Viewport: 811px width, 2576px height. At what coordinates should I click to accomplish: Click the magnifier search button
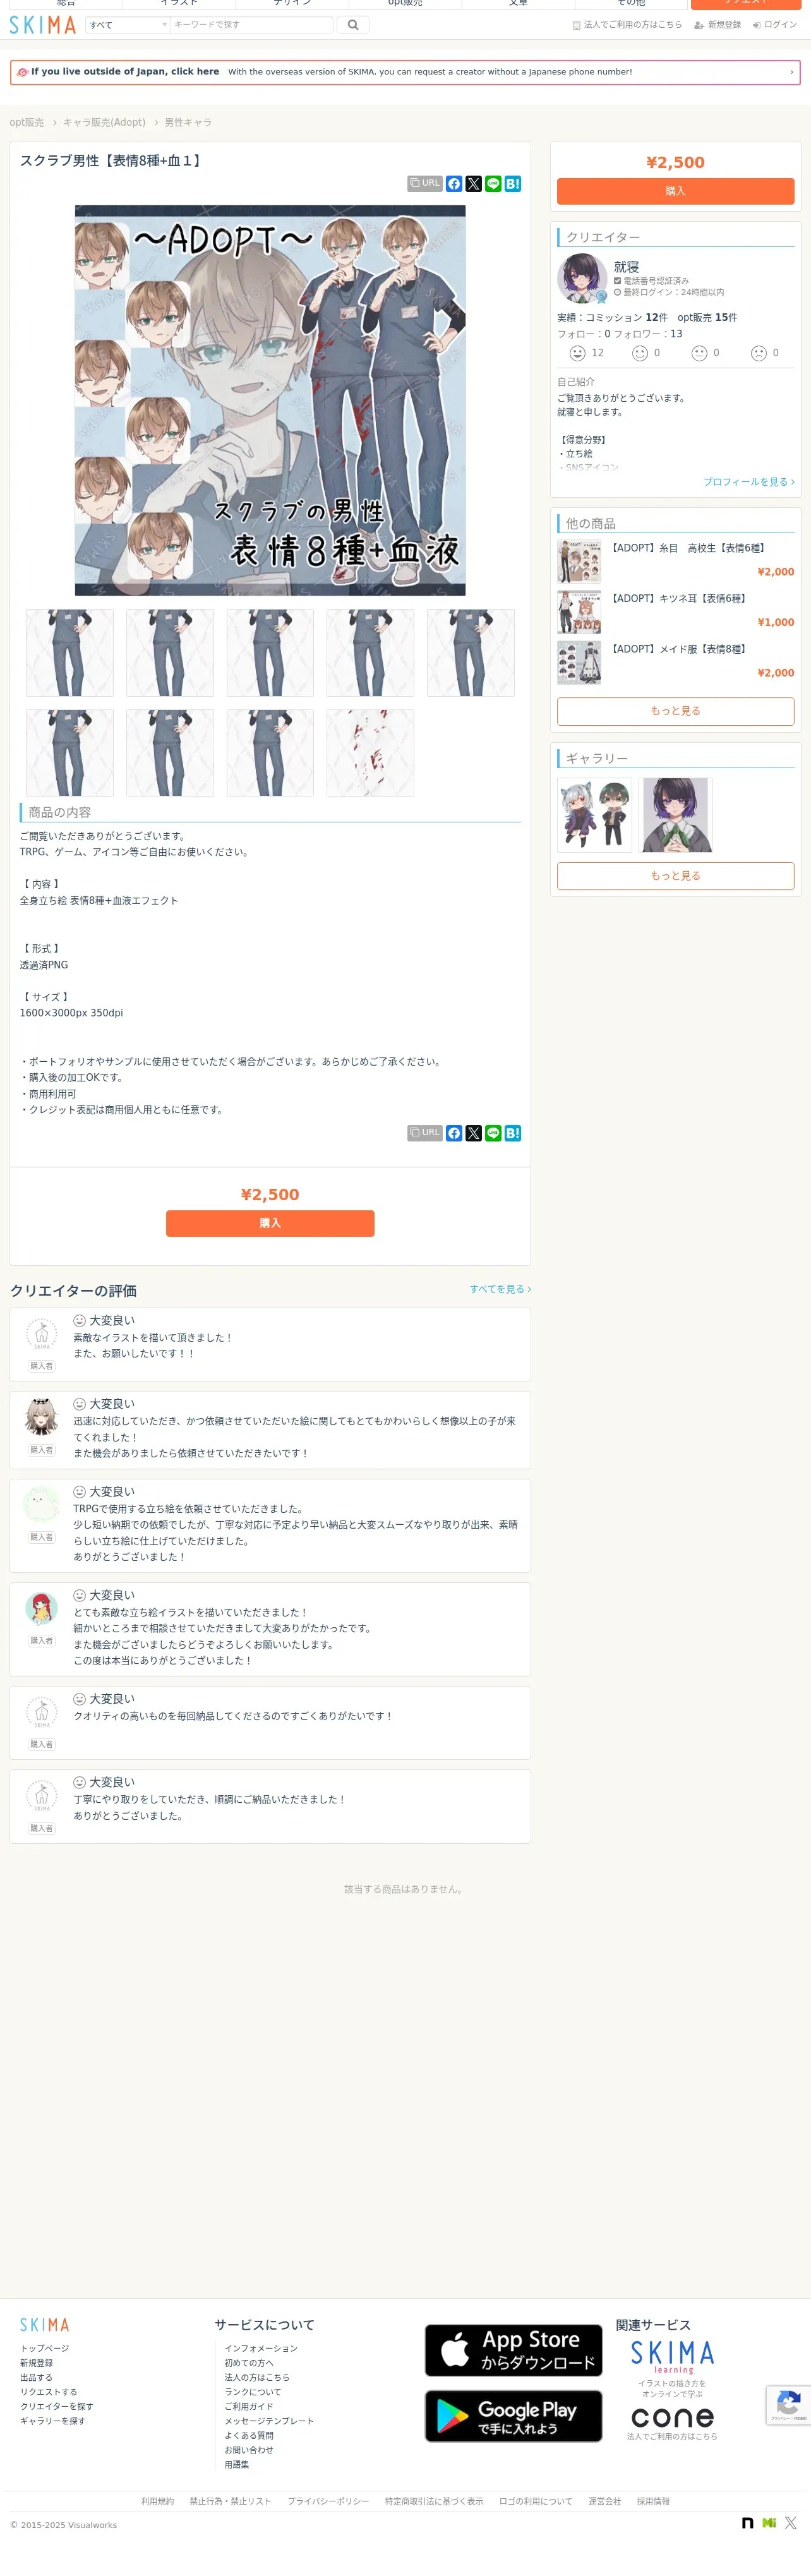pyautogui.click(x=353, y=25)
